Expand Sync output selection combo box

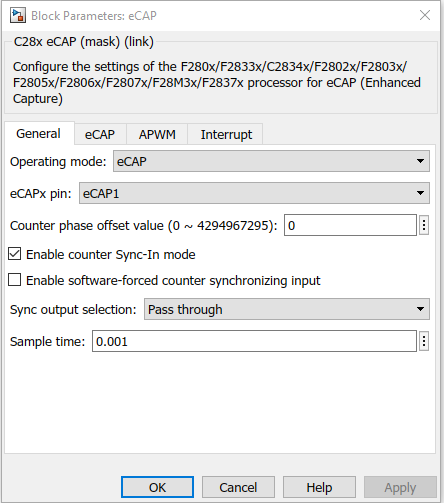[287, 309]
